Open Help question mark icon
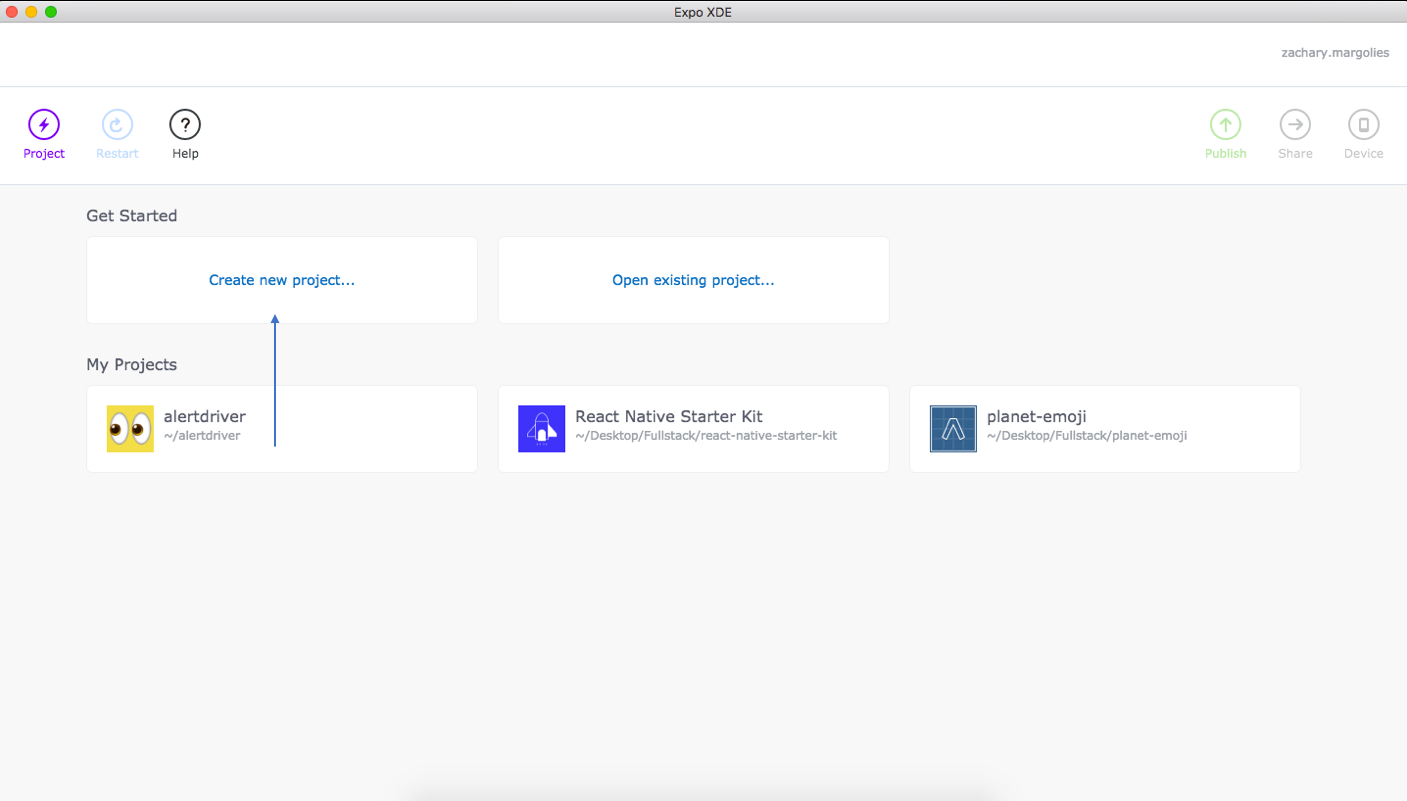 [x=185, y=125]
